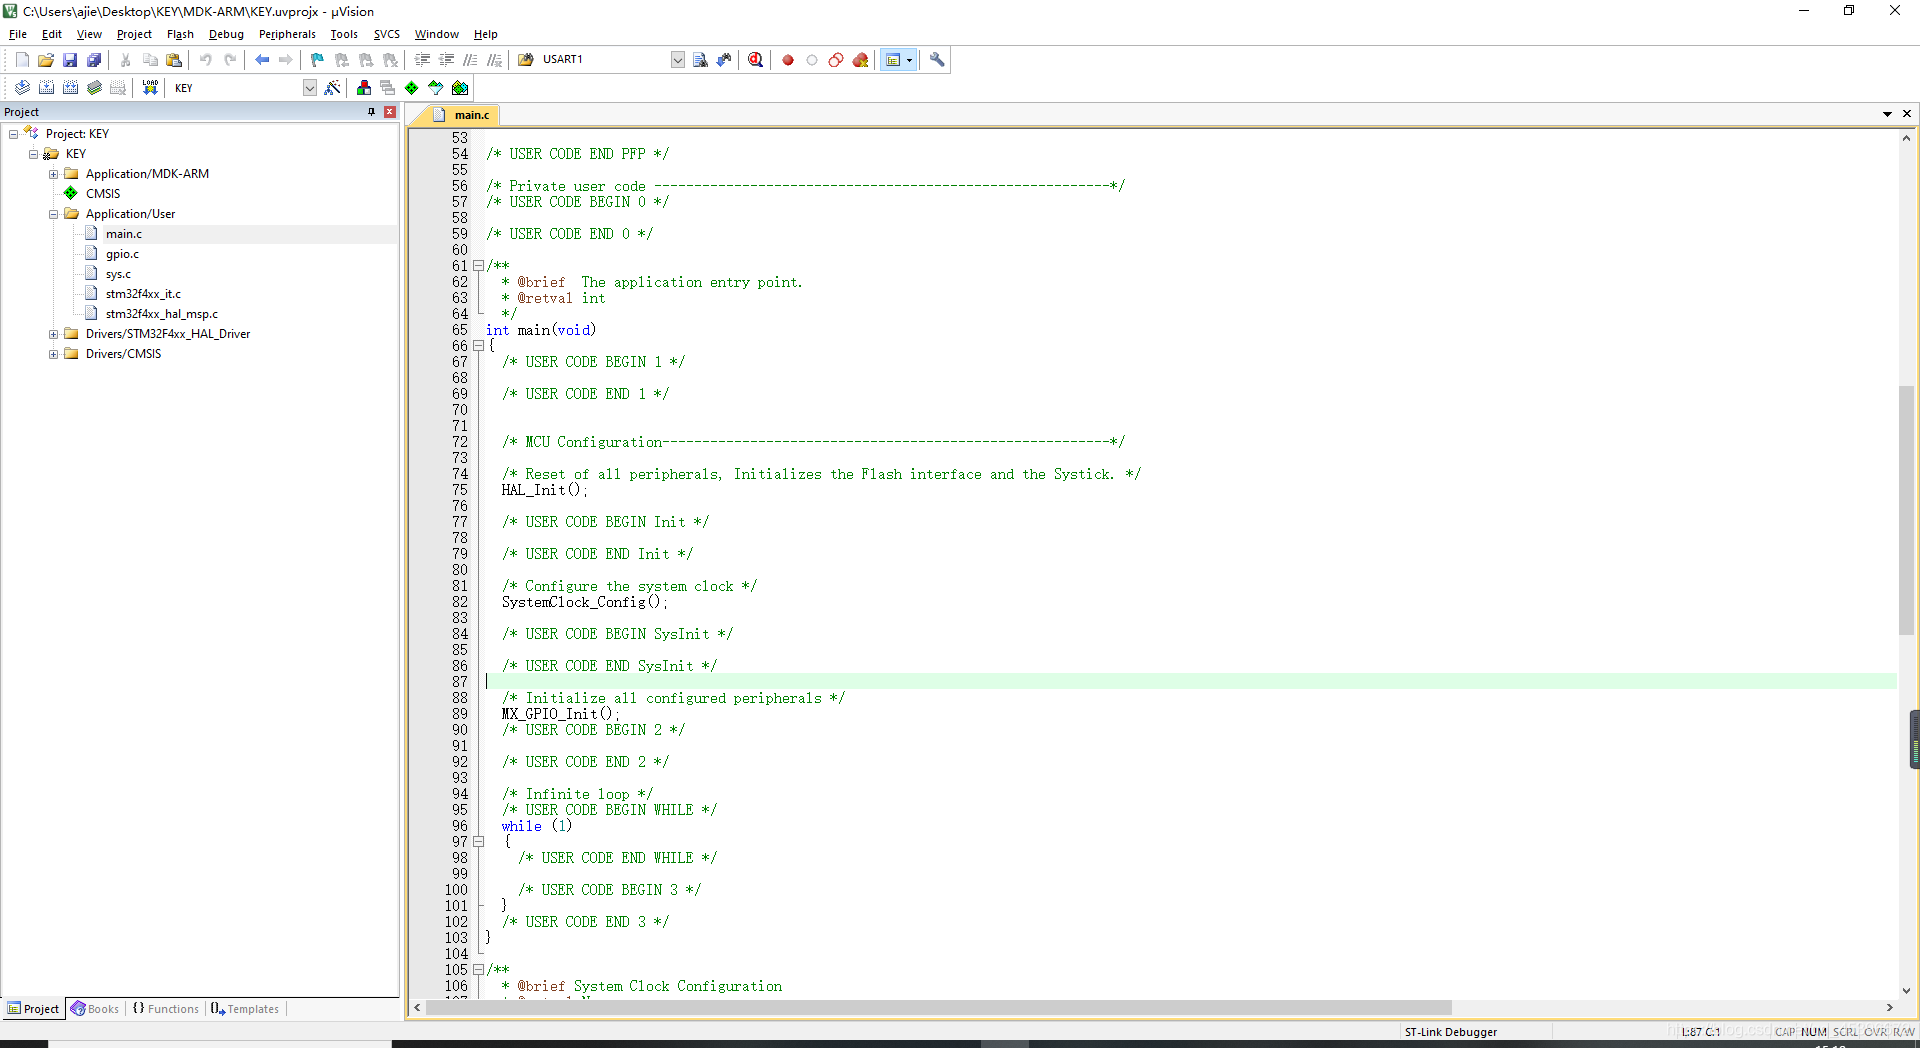The image size is (1920, 1048).
Task: Click the Open file toolbar icon
Action: pos(46,60)
